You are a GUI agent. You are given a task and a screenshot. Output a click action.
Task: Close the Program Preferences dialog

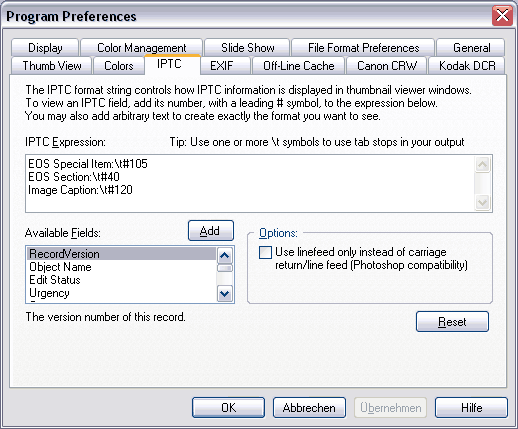click(x=502, y=16)
